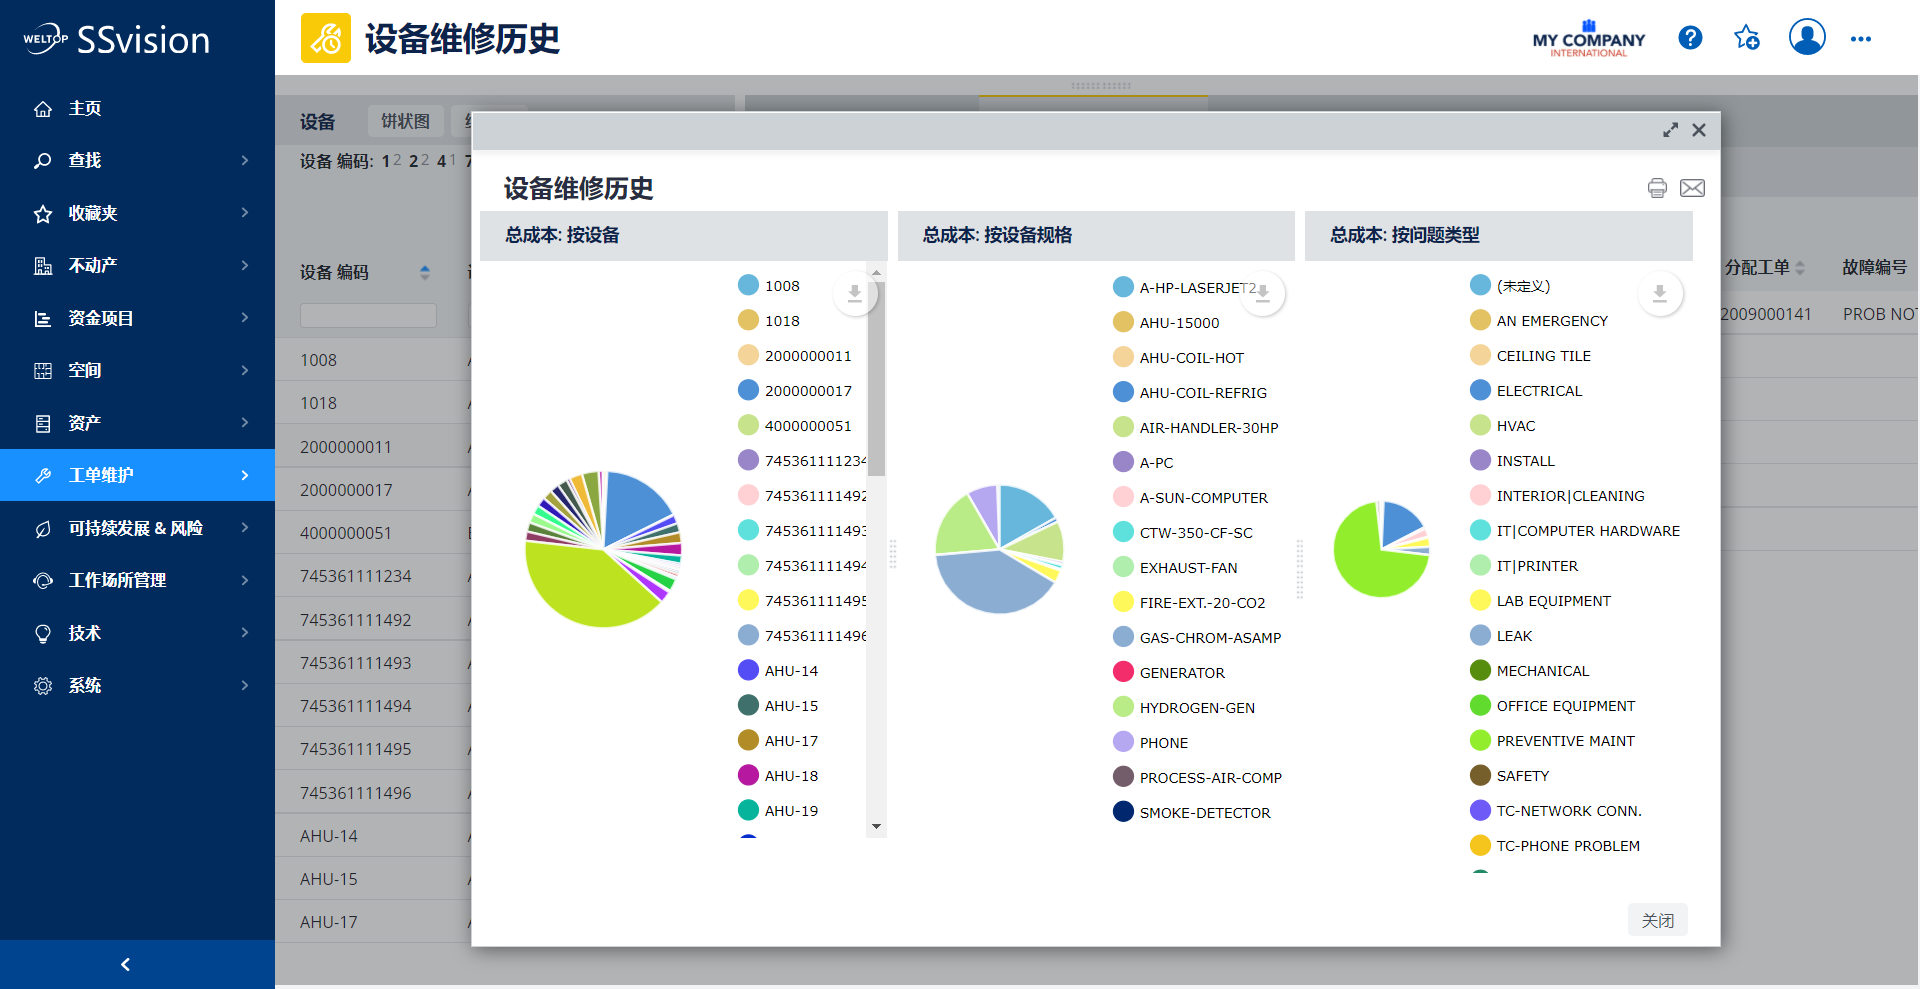Collapse the left sidebar with the chevron

click(x=125, y=964)
